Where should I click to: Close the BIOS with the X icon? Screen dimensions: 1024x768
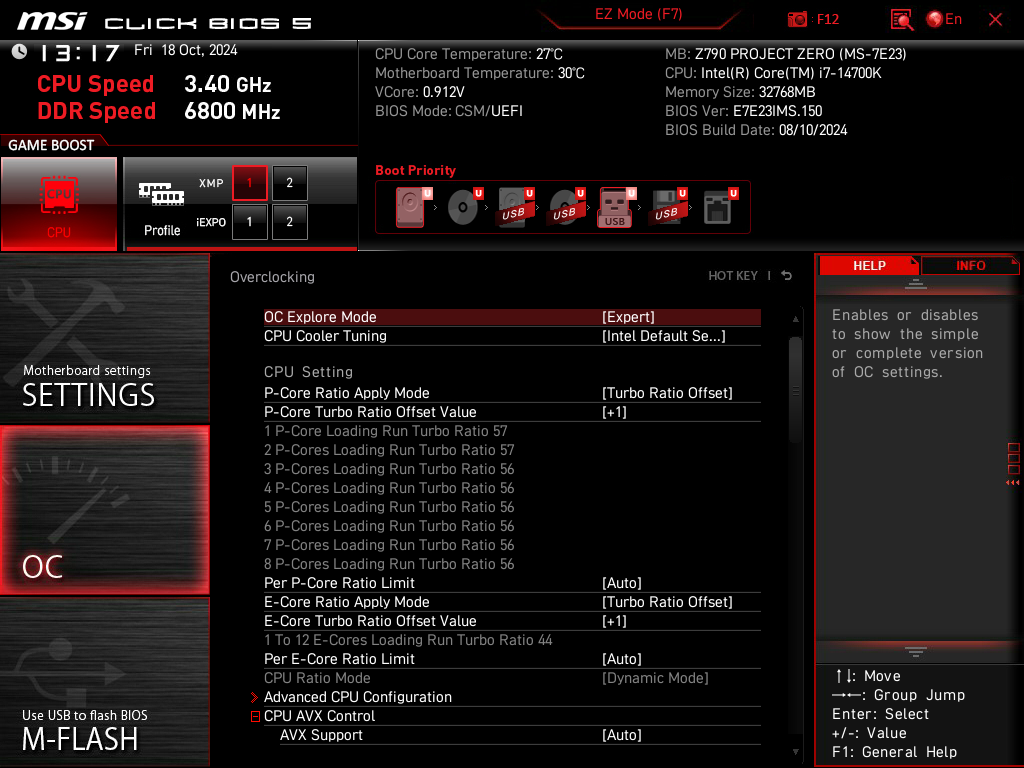995,20
